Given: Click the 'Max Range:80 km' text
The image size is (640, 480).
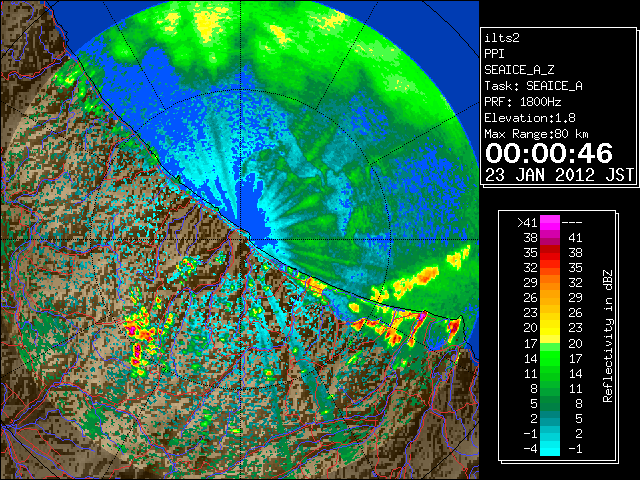Looking at the screenshot, I should [x=537, y=134].
